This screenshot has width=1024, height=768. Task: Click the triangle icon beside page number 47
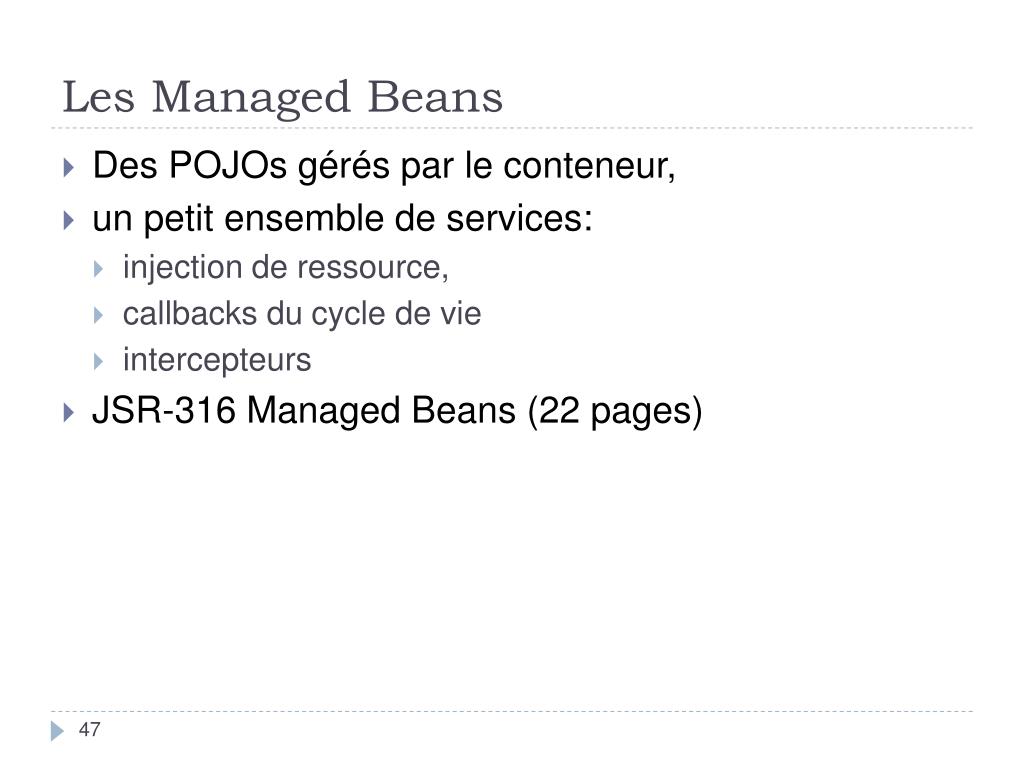(x=57, y=731)
